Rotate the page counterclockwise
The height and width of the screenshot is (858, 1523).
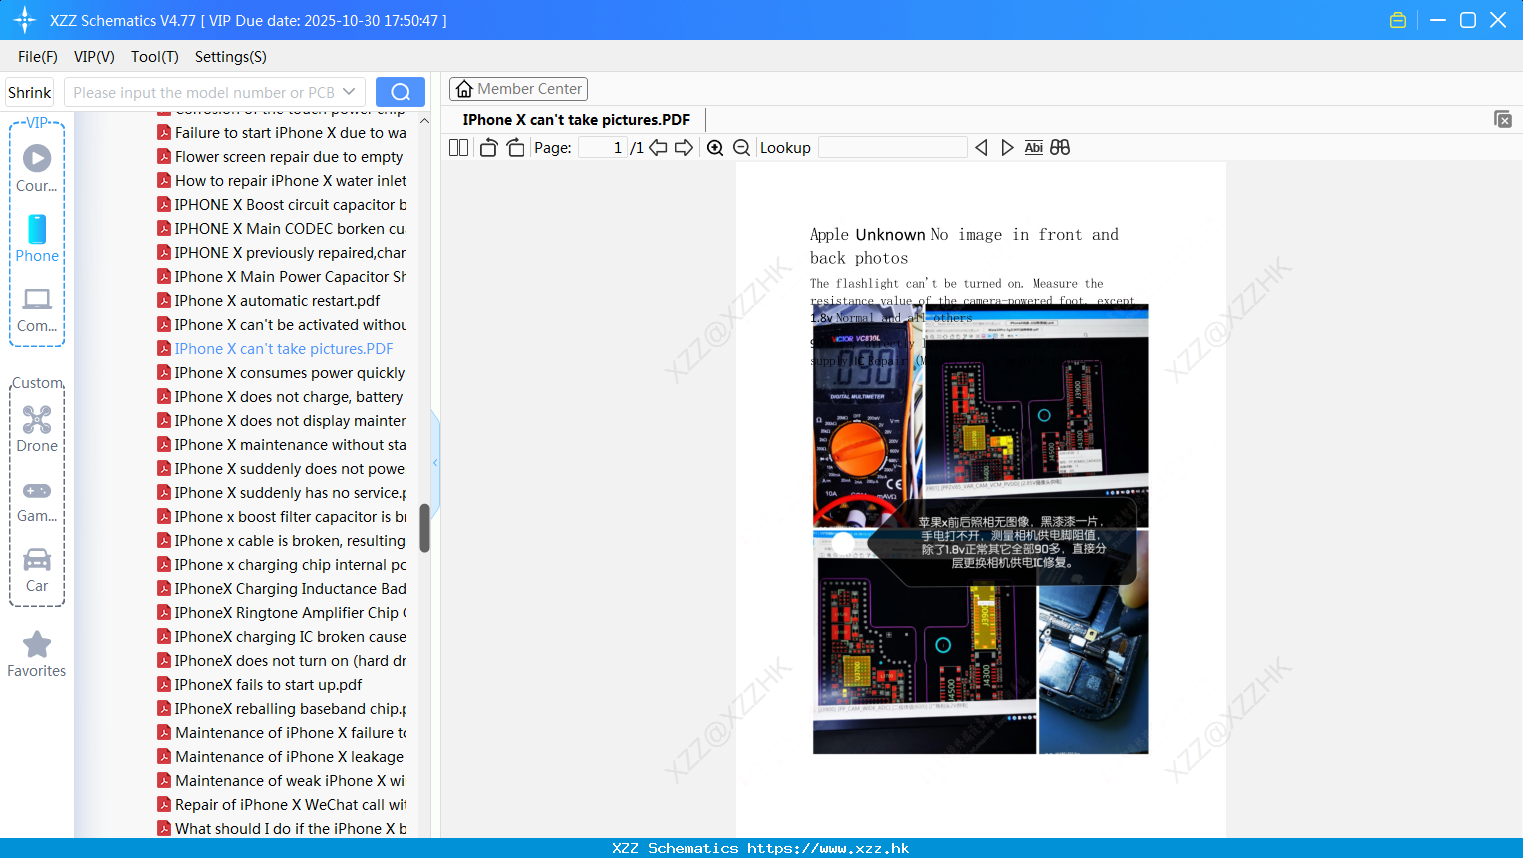tap(488, 147)
